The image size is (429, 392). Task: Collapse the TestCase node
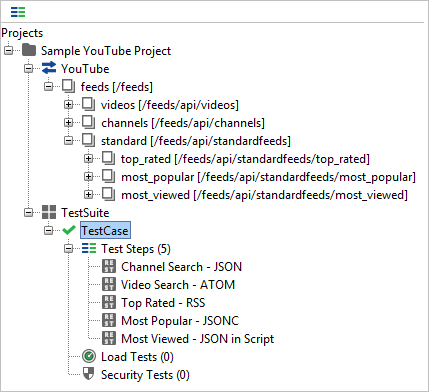coord(49,231)
